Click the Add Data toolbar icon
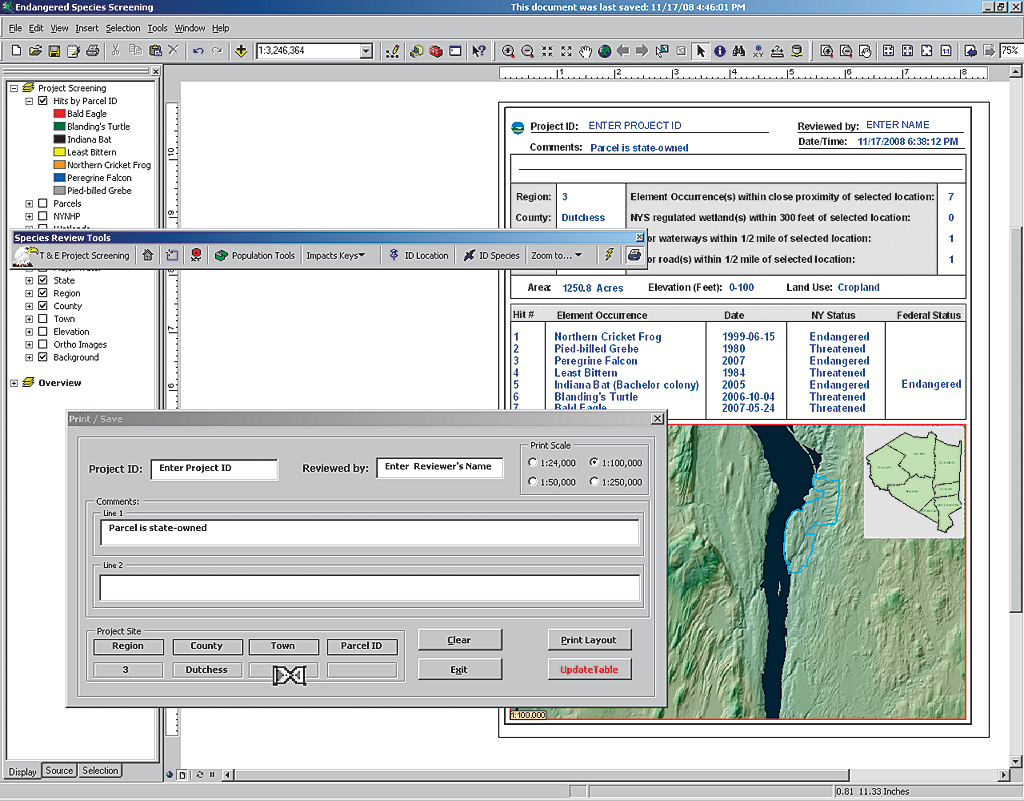Screen dimensions: 1024x801 coord(241,51)
